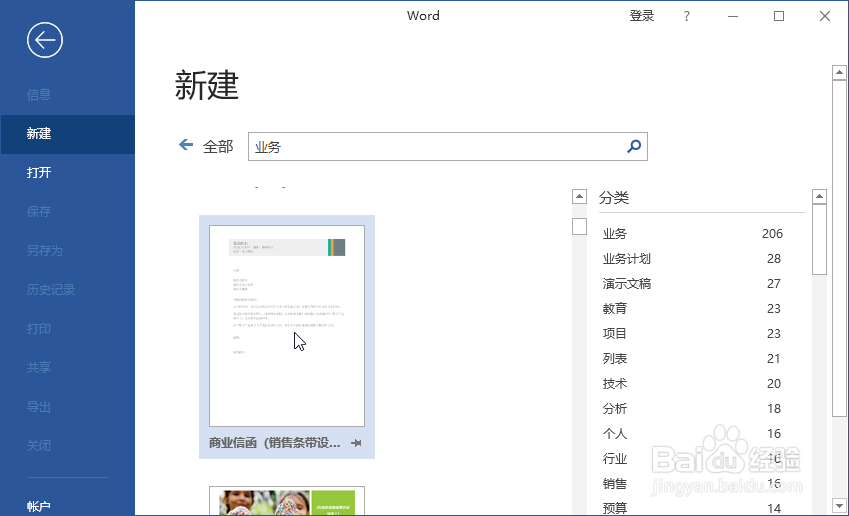Click the help question mark icon
Screen dimensions: 849x516
click(x=687, y=16)
